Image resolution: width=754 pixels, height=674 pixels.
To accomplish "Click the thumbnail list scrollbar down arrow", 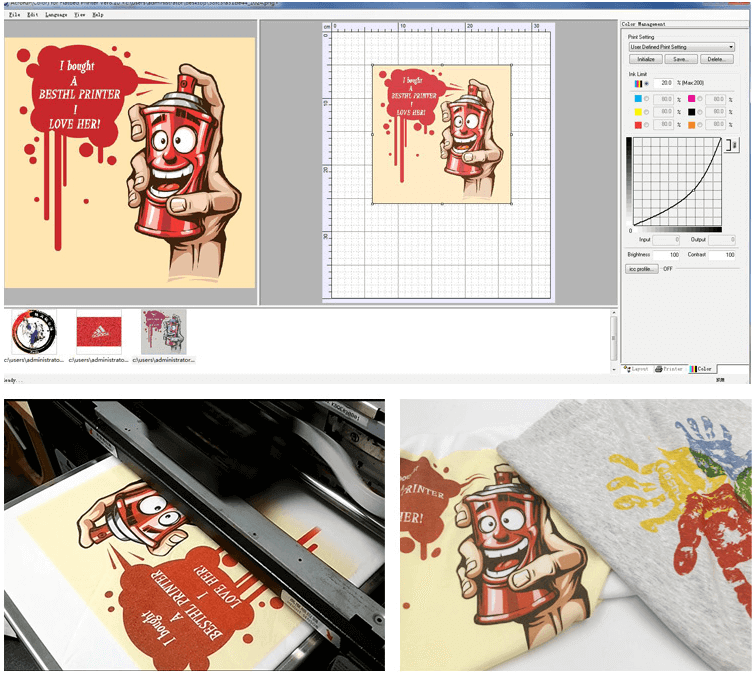I will click(614, 369).
